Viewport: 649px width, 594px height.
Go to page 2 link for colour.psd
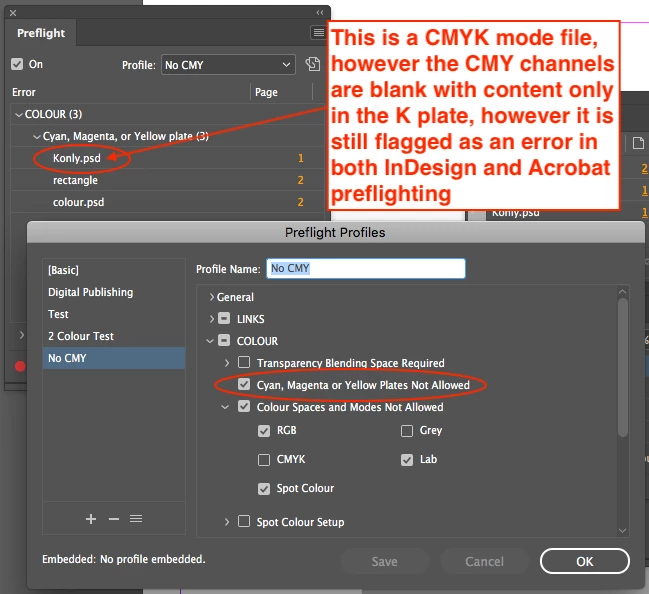(x=300, y=202)
